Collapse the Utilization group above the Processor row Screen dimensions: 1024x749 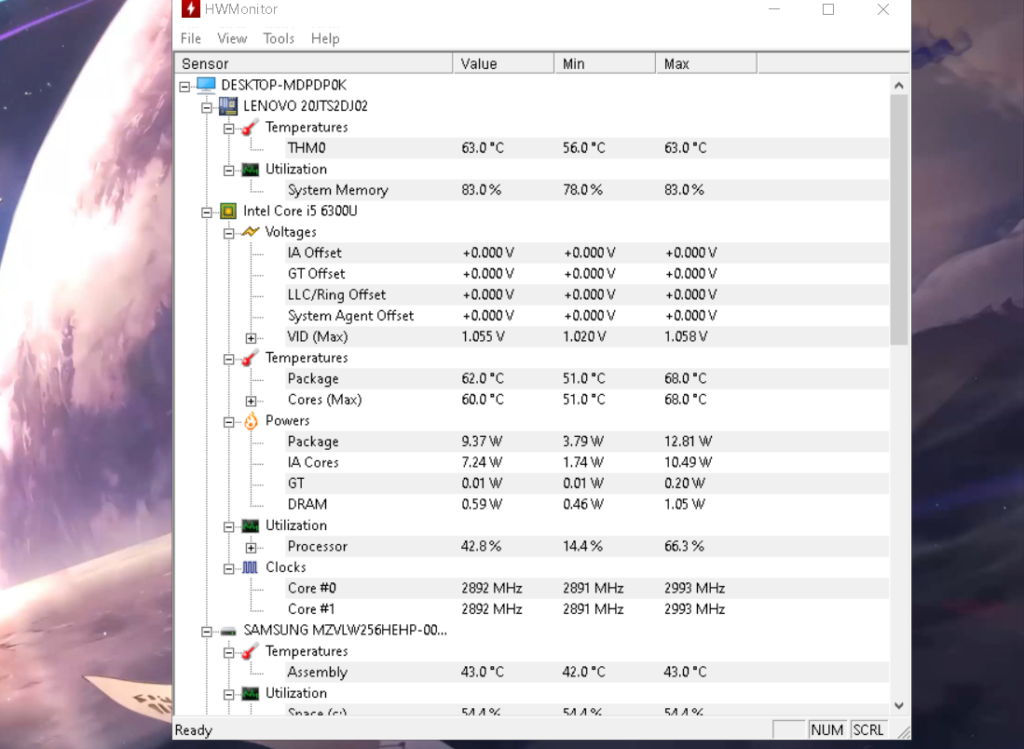229,527
